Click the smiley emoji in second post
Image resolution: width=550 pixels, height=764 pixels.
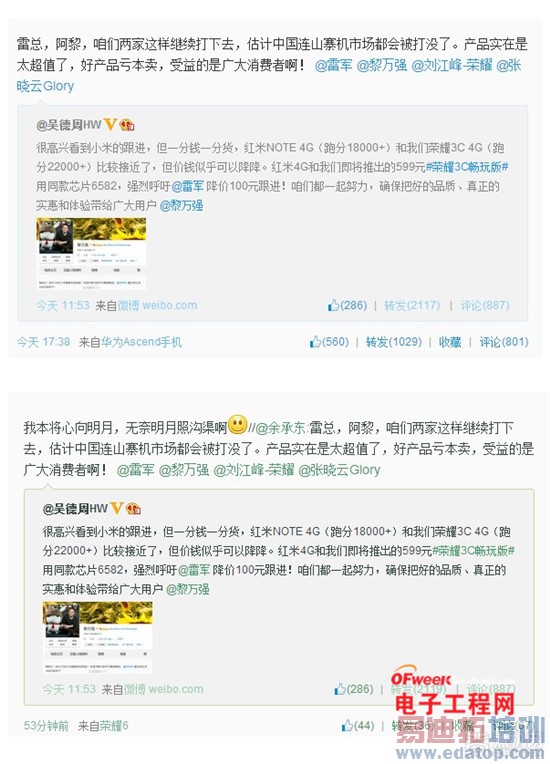pos(238,424)
